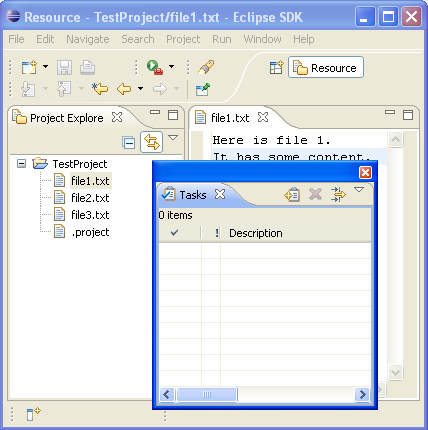Open the External Tools dropdown arrow
This screenshot has height=430, width=428.
171,66
